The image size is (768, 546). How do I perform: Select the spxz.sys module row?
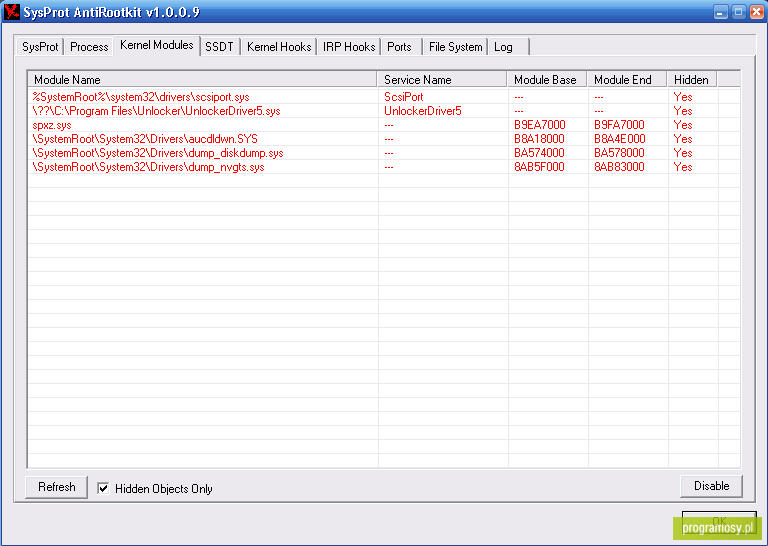click(384, 125)
